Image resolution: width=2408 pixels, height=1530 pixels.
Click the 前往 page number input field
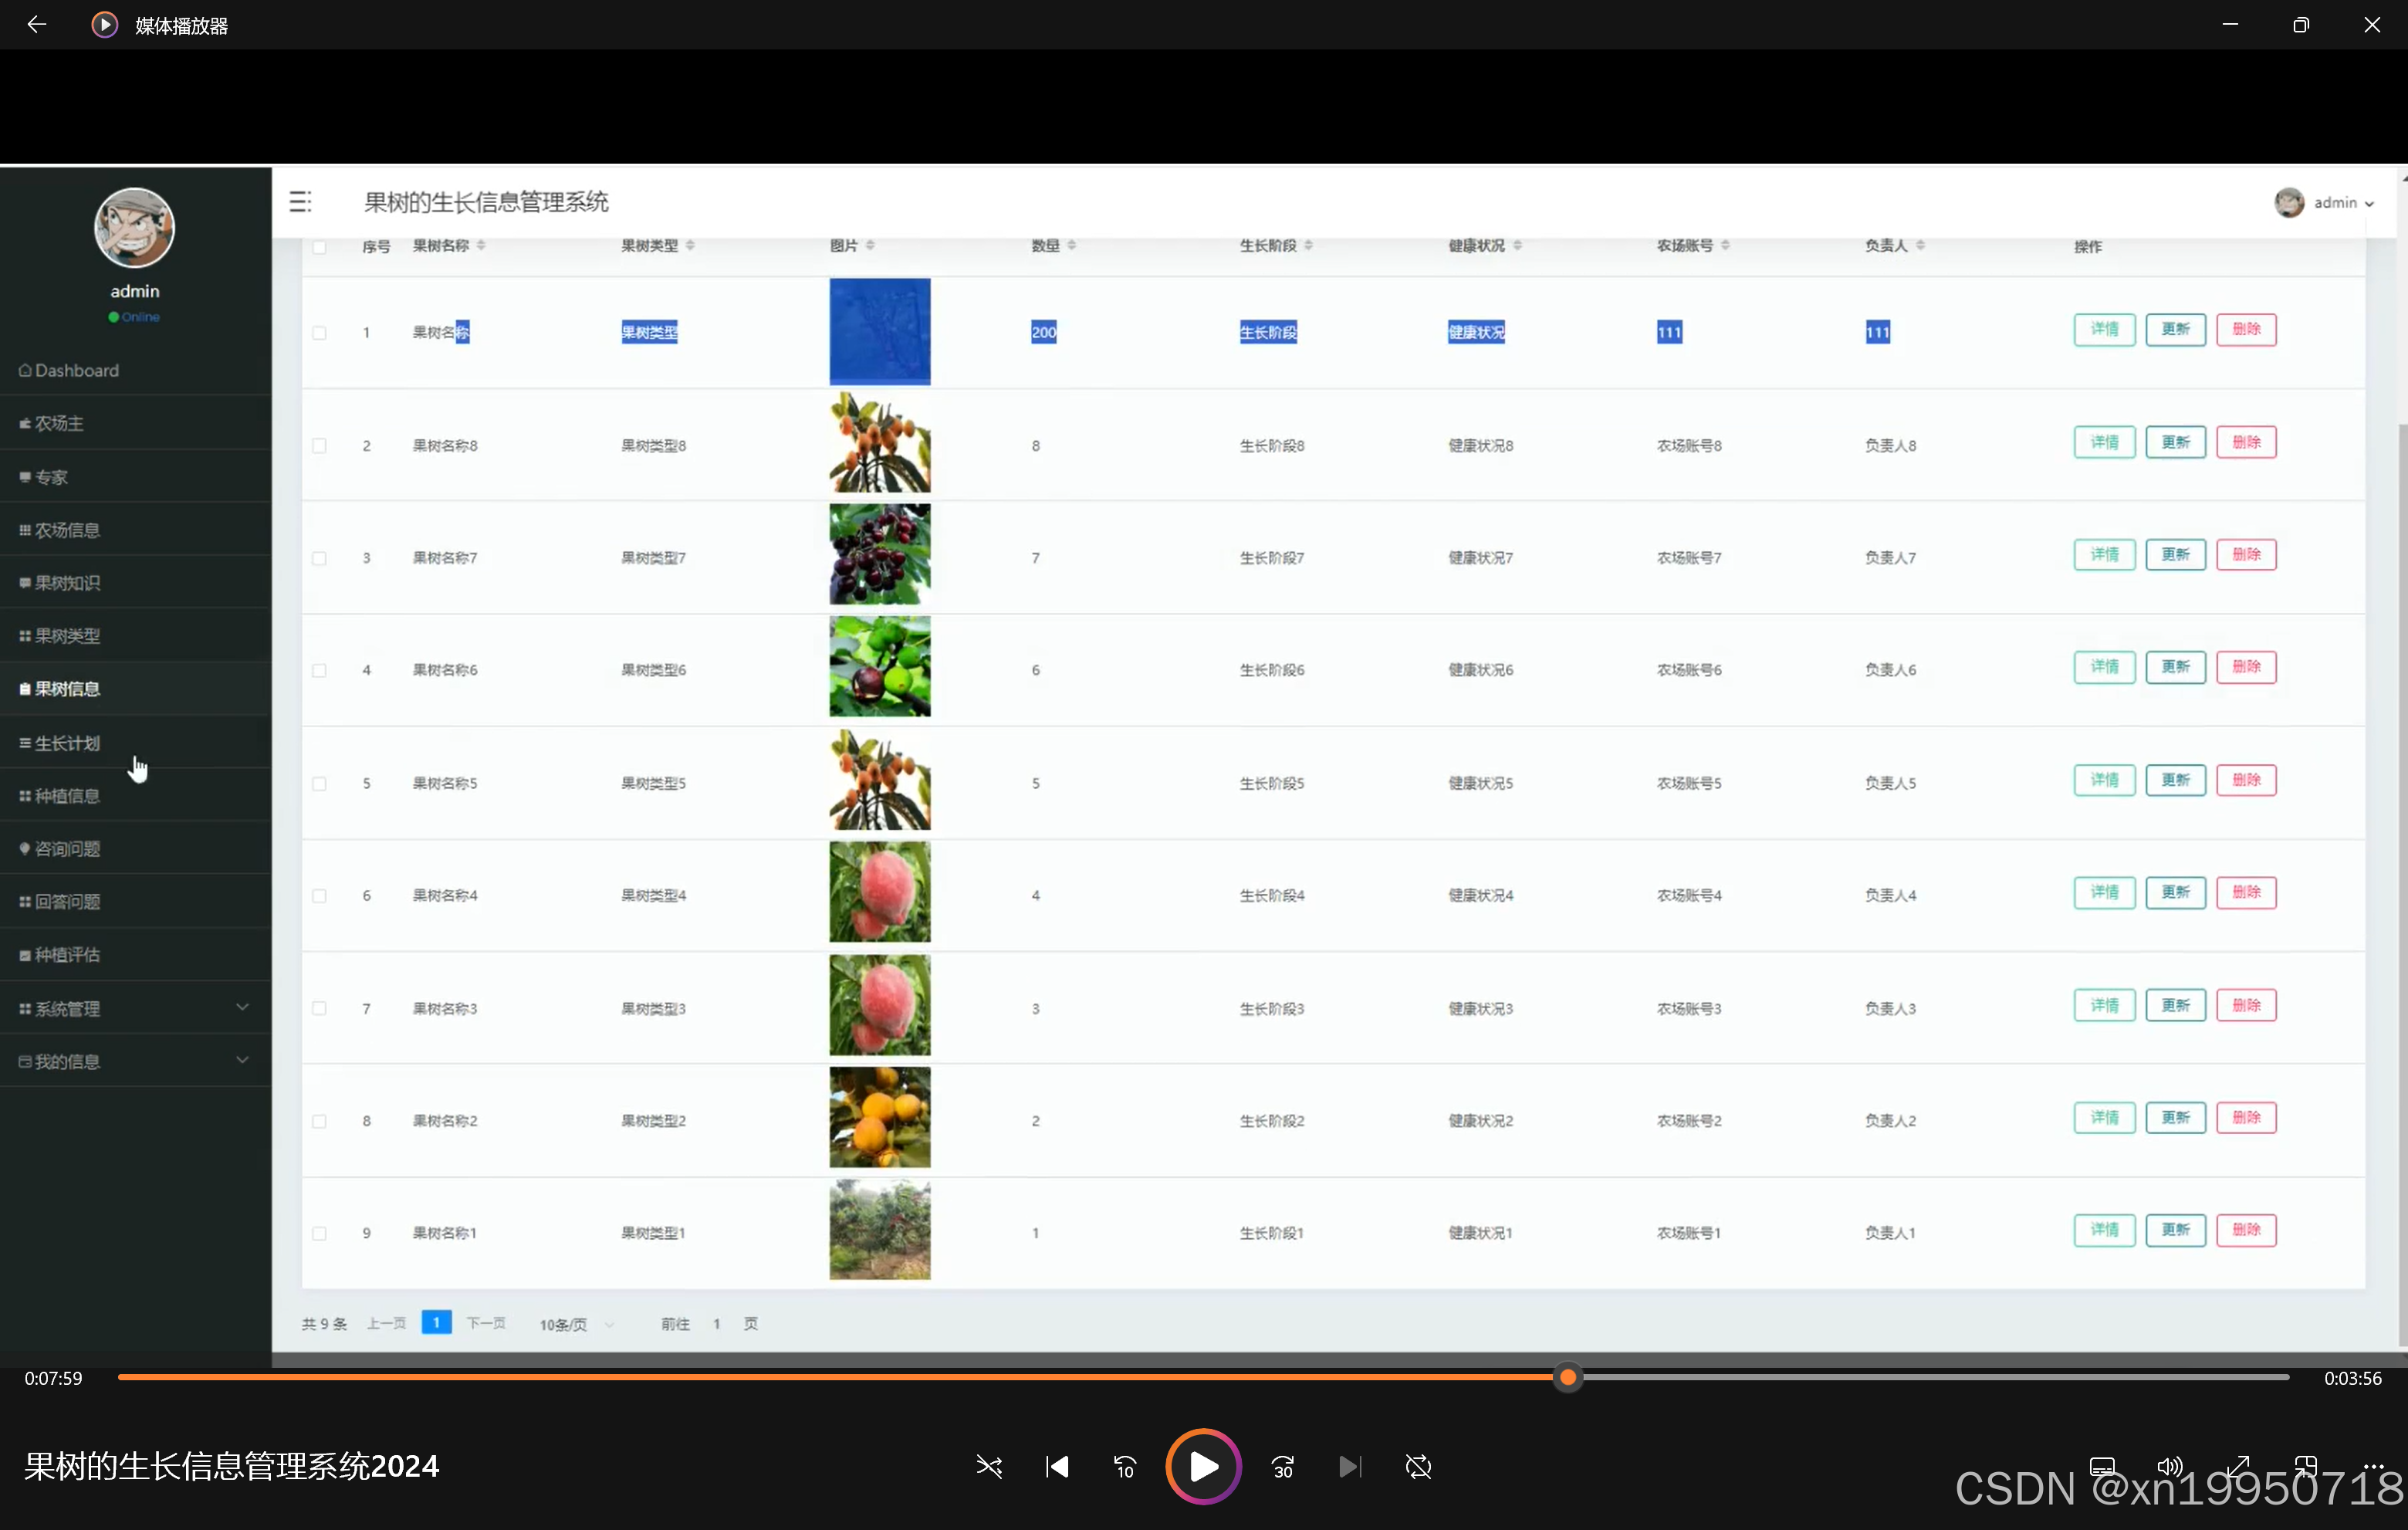pos(716,1324)
